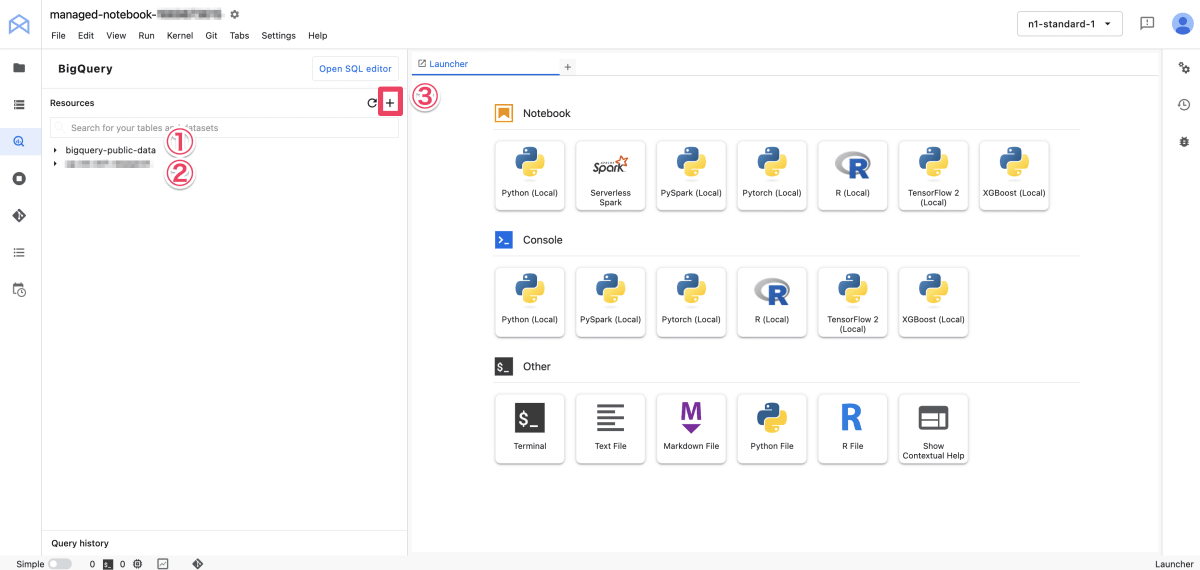Expand the blurred project below bigquery-public-data
The width and height of the screenshot is (1200, 570).
pos(55,163)
